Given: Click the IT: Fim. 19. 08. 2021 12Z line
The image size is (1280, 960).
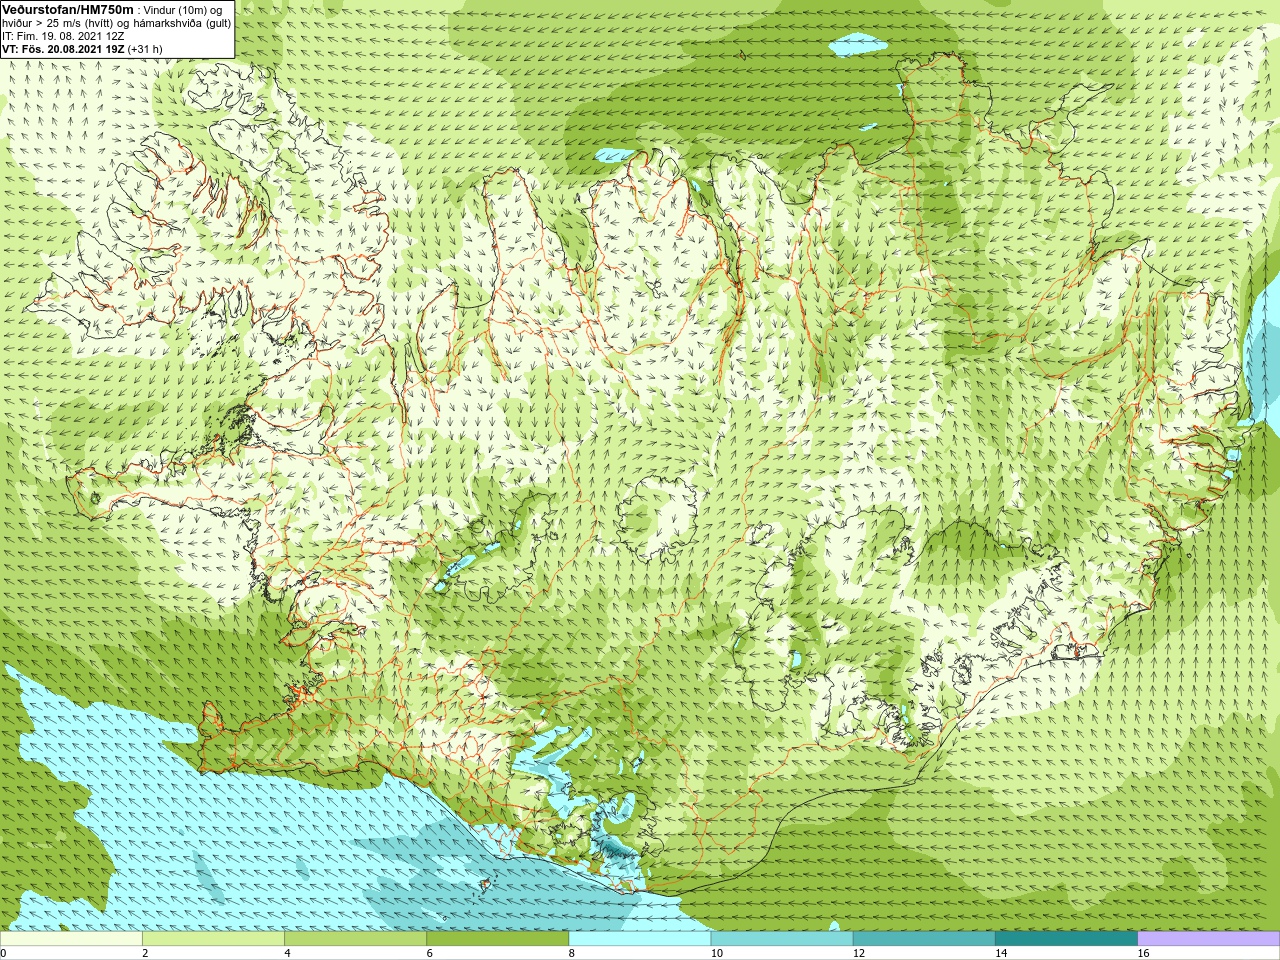Looking at the screenshot, I should [x=63, y=36].
